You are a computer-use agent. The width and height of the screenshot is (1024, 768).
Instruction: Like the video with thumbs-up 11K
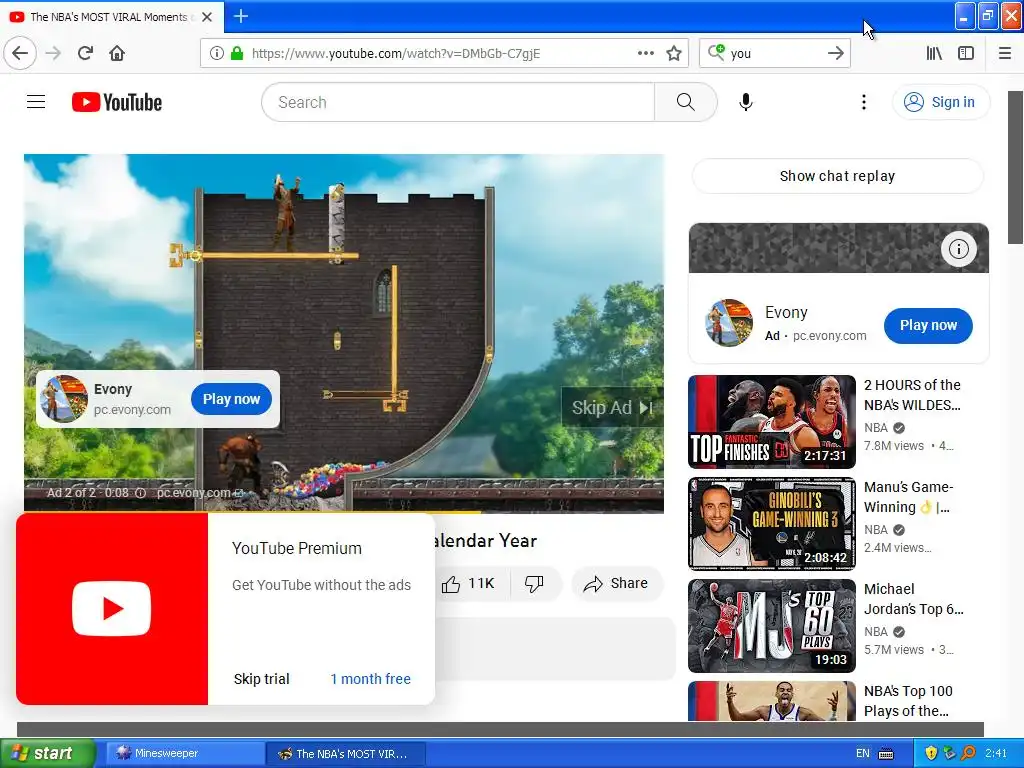click(x=469, y=583)
